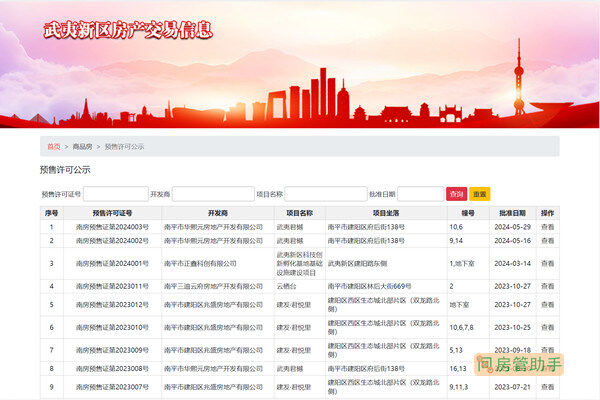
Task: Click the red 查询 search button
Action: tap(456, 194)
